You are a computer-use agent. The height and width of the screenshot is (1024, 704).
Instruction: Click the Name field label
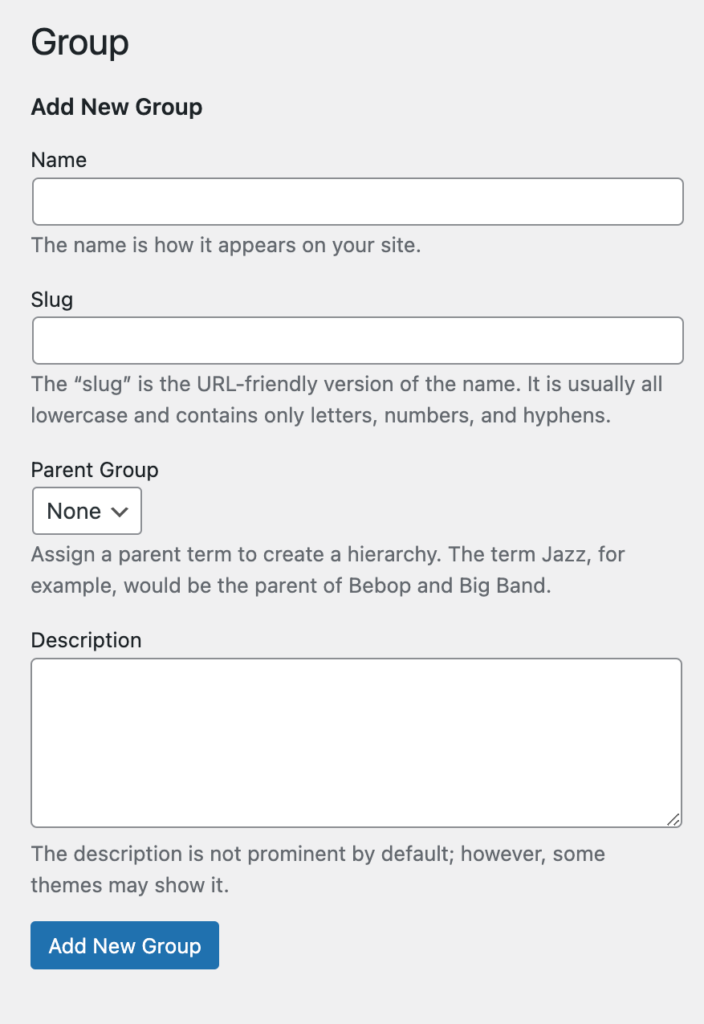(x=59, y=160)
